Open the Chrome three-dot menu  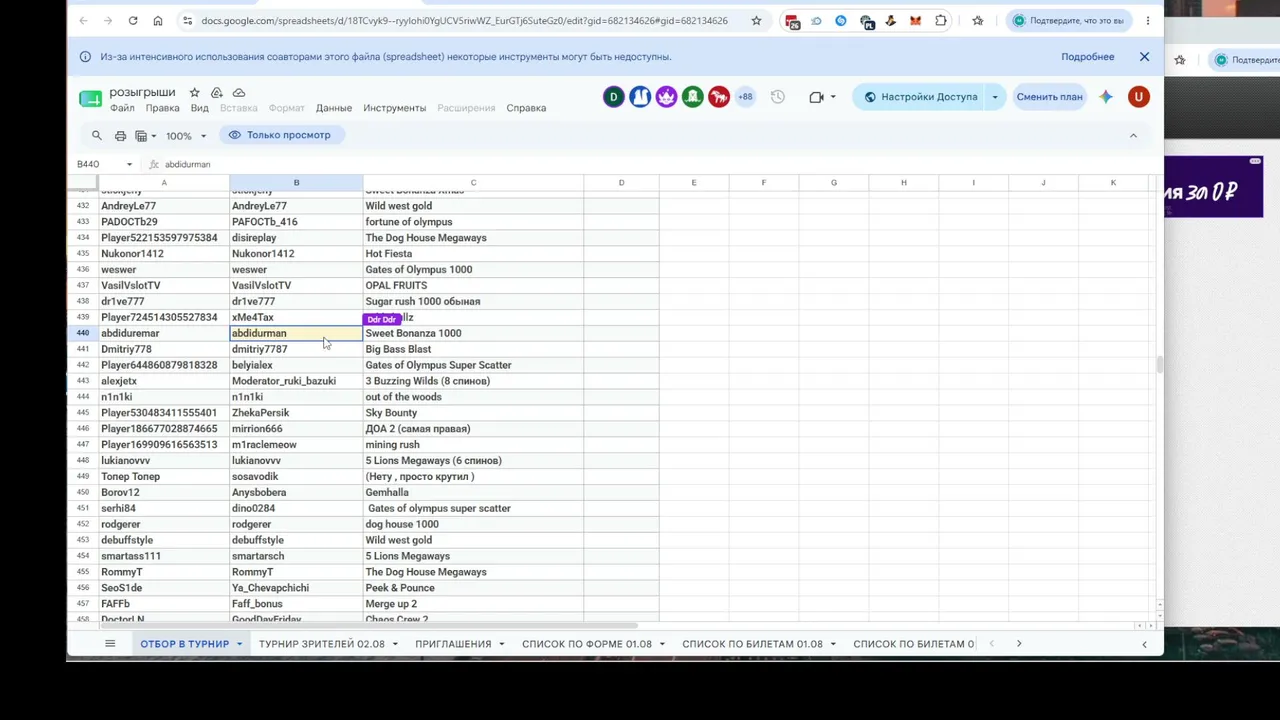(x=1148, y=20)
